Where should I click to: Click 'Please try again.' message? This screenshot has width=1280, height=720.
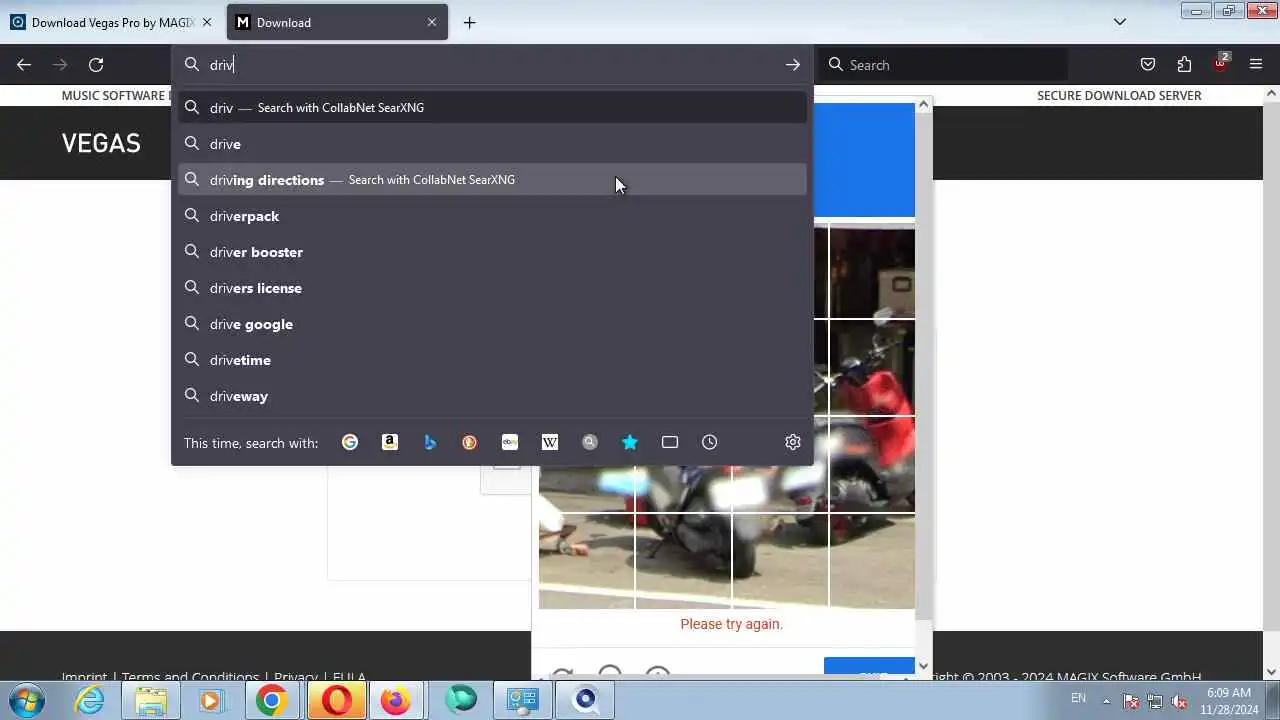pyautogui.click(x=731, y=624)
